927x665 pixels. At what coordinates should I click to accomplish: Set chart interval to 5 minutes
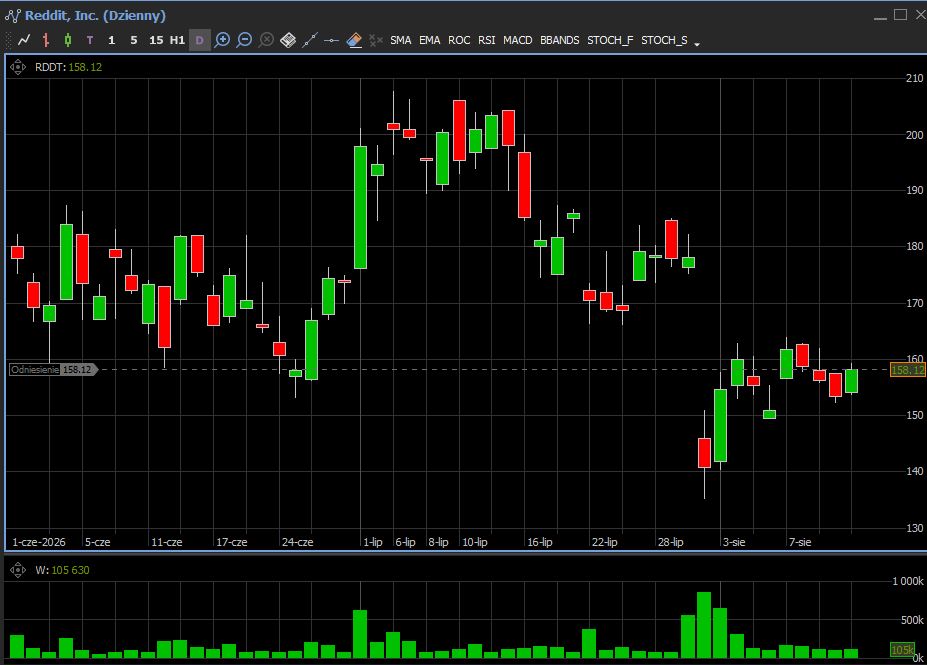tap(134, 40)
